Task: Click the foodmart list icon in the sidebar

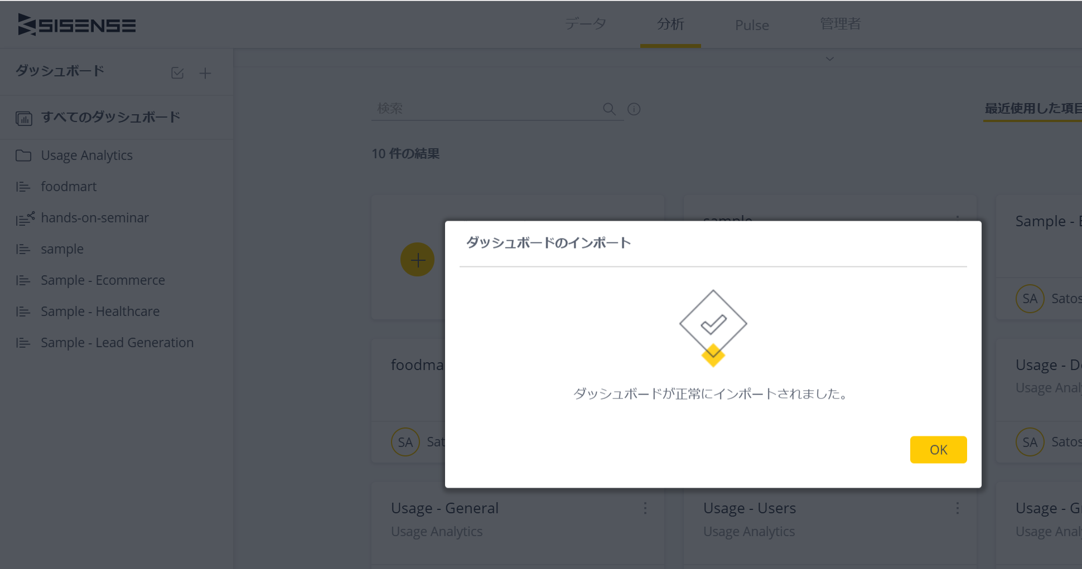Action: (x=23, y=187)
